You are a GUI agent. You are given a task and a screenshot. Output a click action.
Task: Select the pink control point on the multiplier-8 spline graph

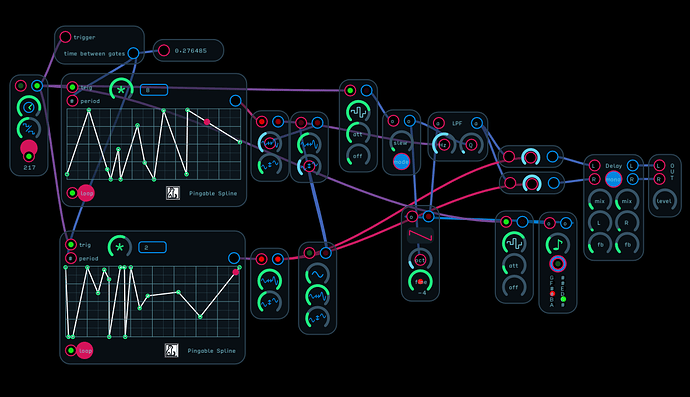click(x=207, y=121)
